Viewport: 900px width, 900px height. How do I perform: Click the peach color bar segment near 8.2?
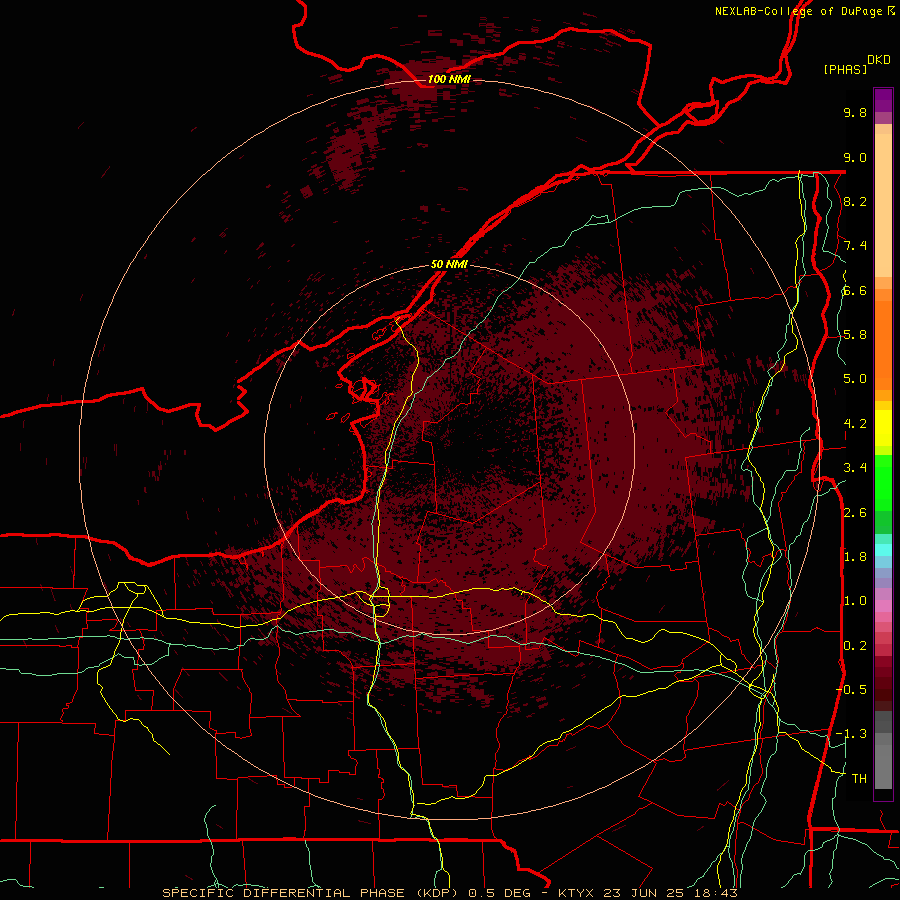[883, 205]
